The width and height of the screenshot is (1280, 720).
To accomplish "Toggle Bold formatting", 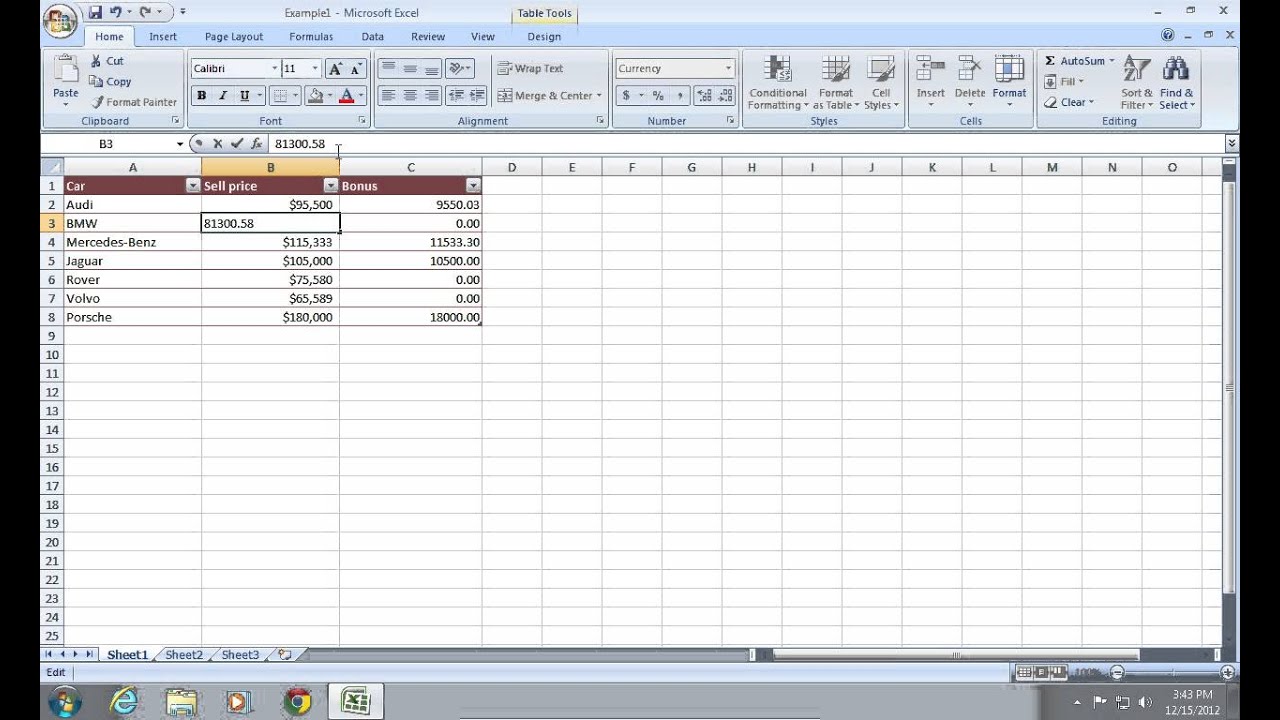I will pyautogui.click(x=201, y=96).
